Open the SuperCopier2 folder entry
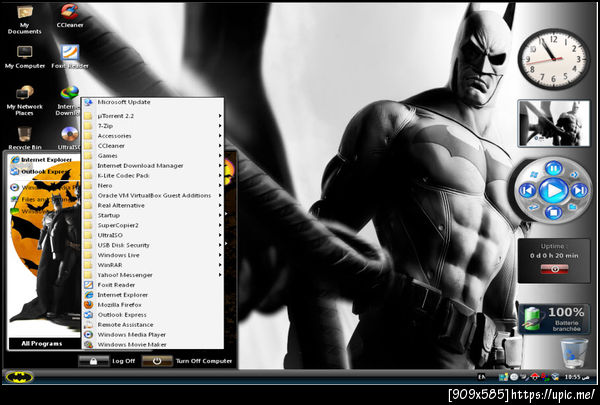 pyautogui.click(x=153, y=225)
